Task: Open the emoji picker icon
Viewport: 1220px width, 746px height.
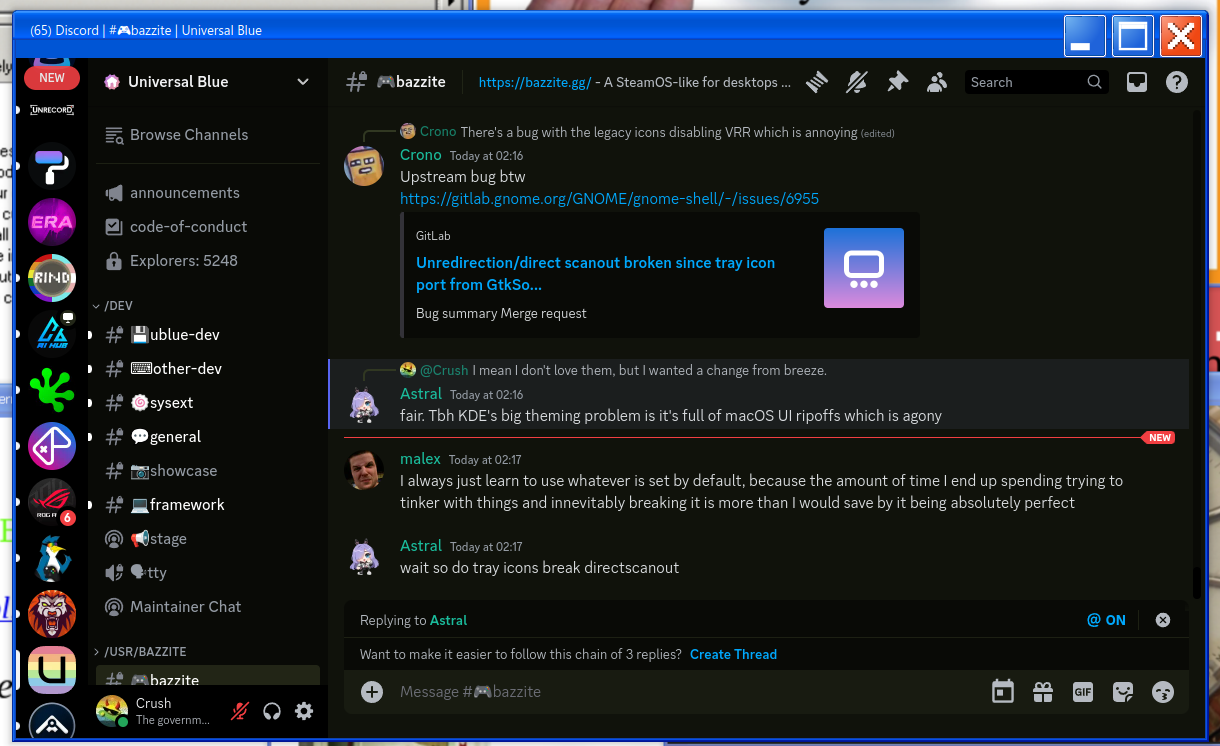Action: (1163, 692)
